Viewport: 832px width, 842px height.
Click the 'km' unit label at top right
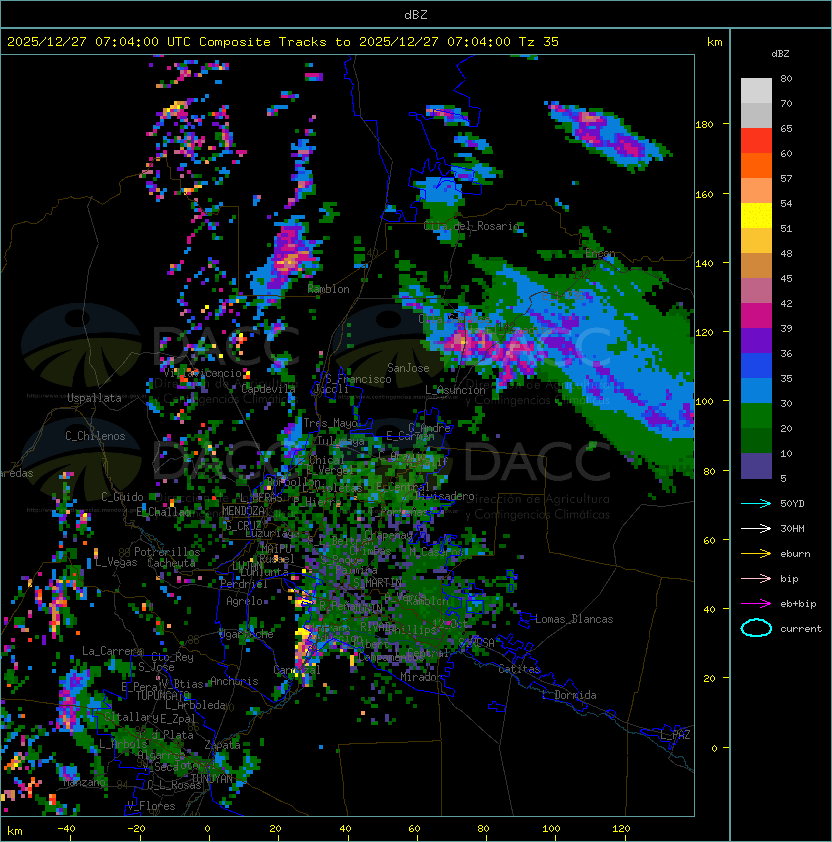(x=714, y=42)
